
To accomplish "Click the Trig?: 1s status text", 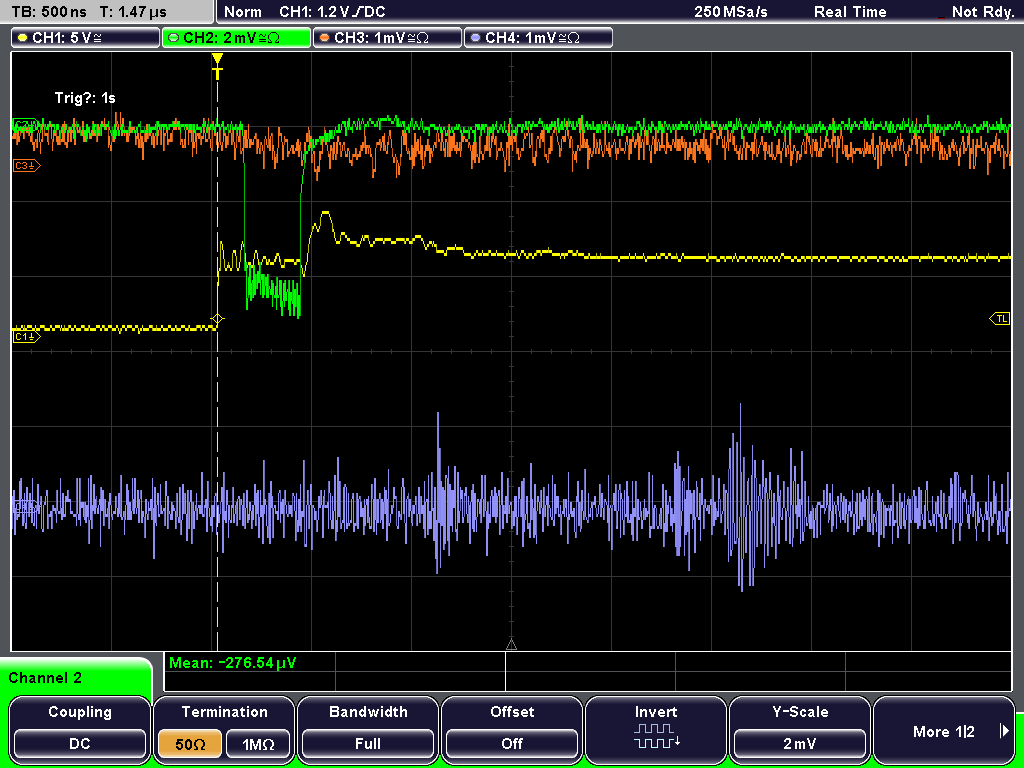I will click(x=86, y=98).
